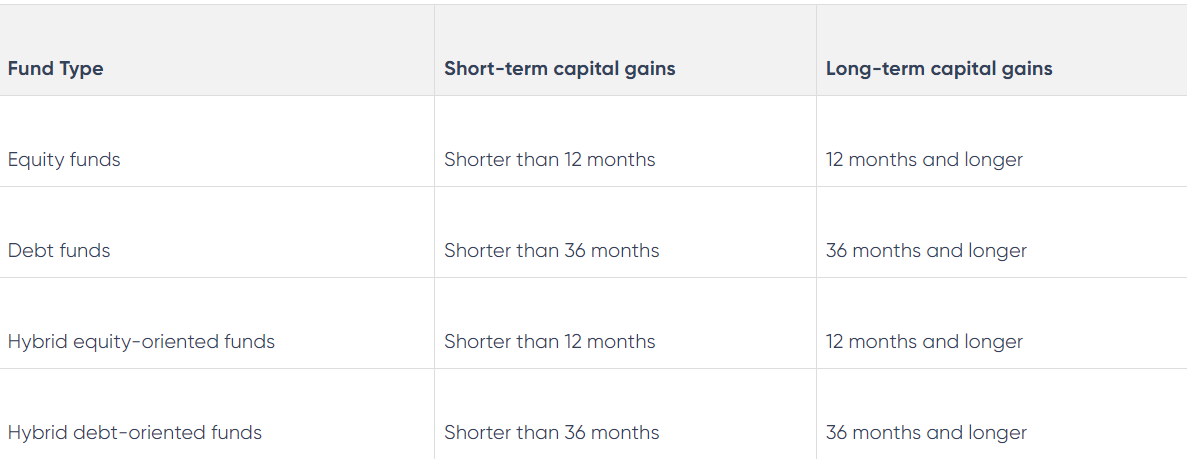Click Hybrid equity-oriented long-term period text
Image resolution: width=1187 pixels, height=459 pixels.
click(924, 342)
